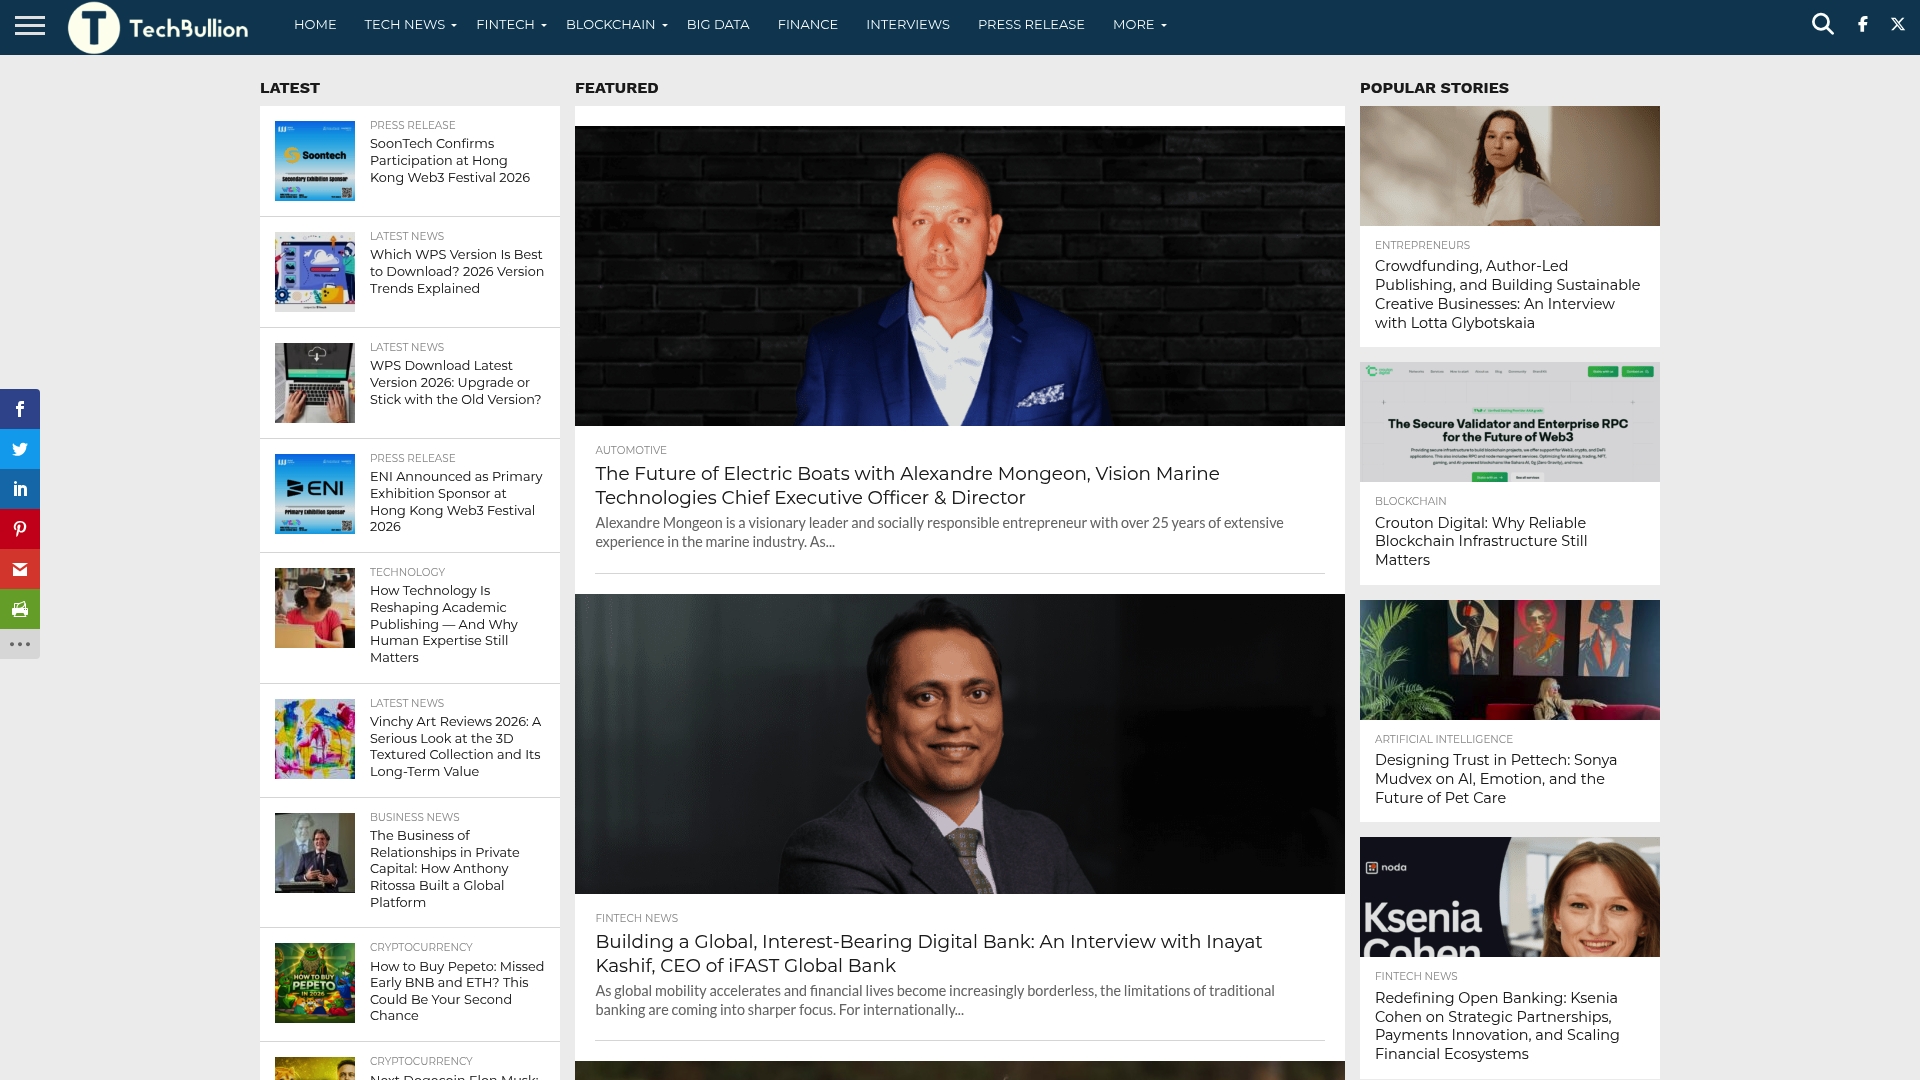Expand the TECH NEWS dropdown
Image resolution: width=1920 pixels, height=1080 pixels.
[x=403, y=24]
